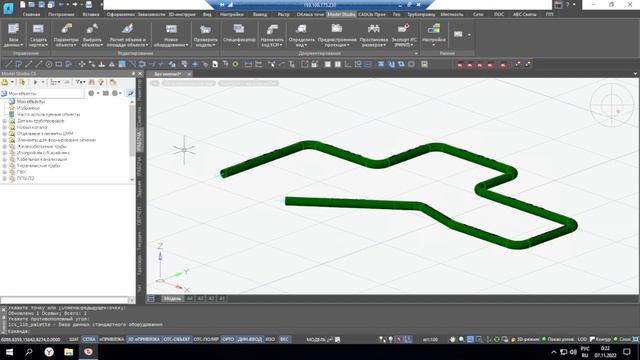Select Избранное in object tree

(28, 108)
